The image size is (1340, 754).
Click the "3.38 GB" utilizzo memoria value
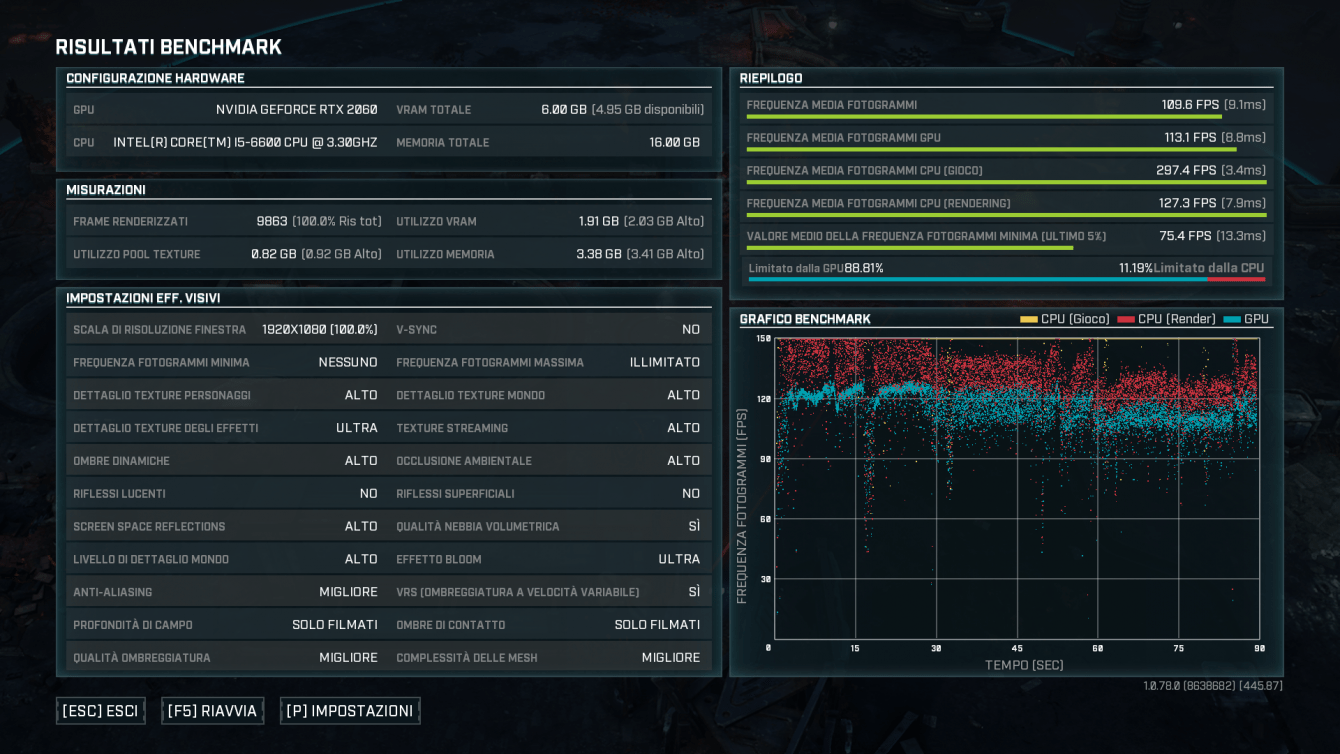pos(599,255)
